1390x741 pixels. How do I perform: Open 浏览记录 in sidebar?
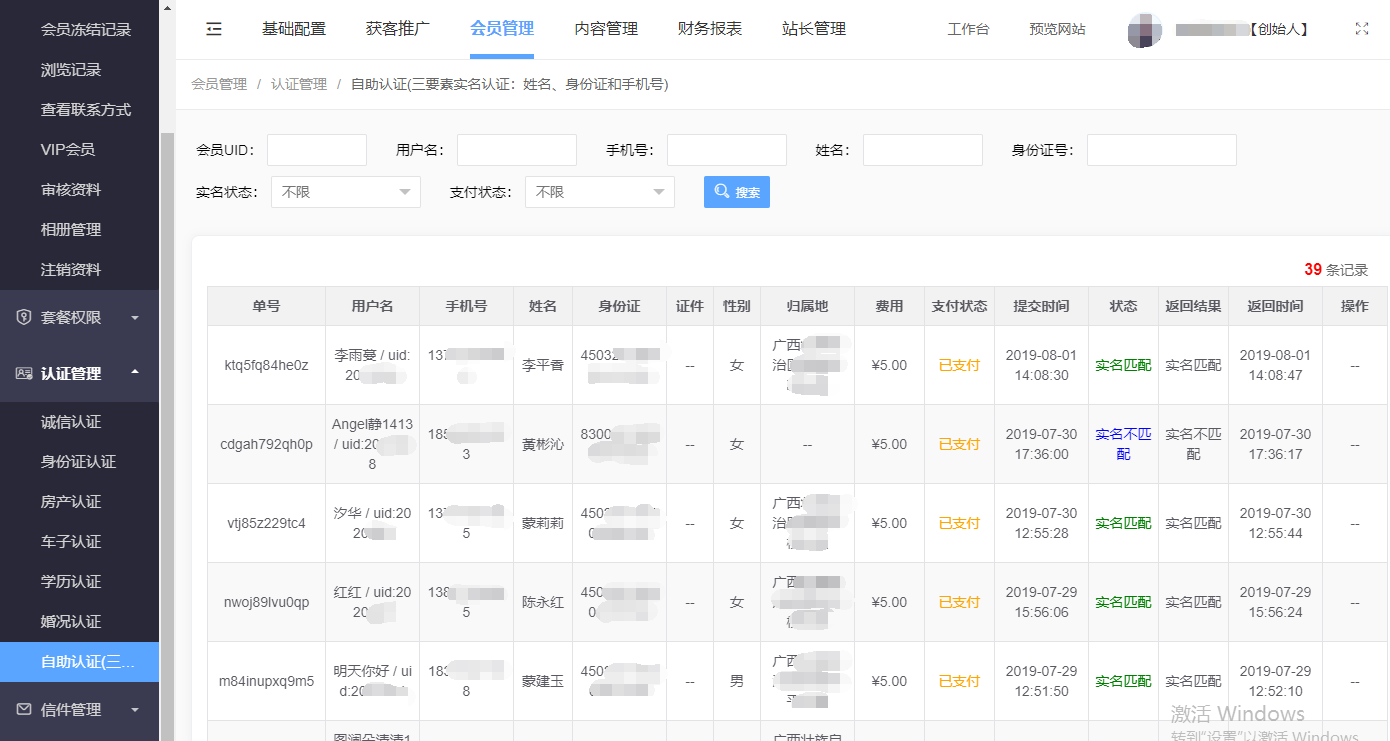pos(71,70)
